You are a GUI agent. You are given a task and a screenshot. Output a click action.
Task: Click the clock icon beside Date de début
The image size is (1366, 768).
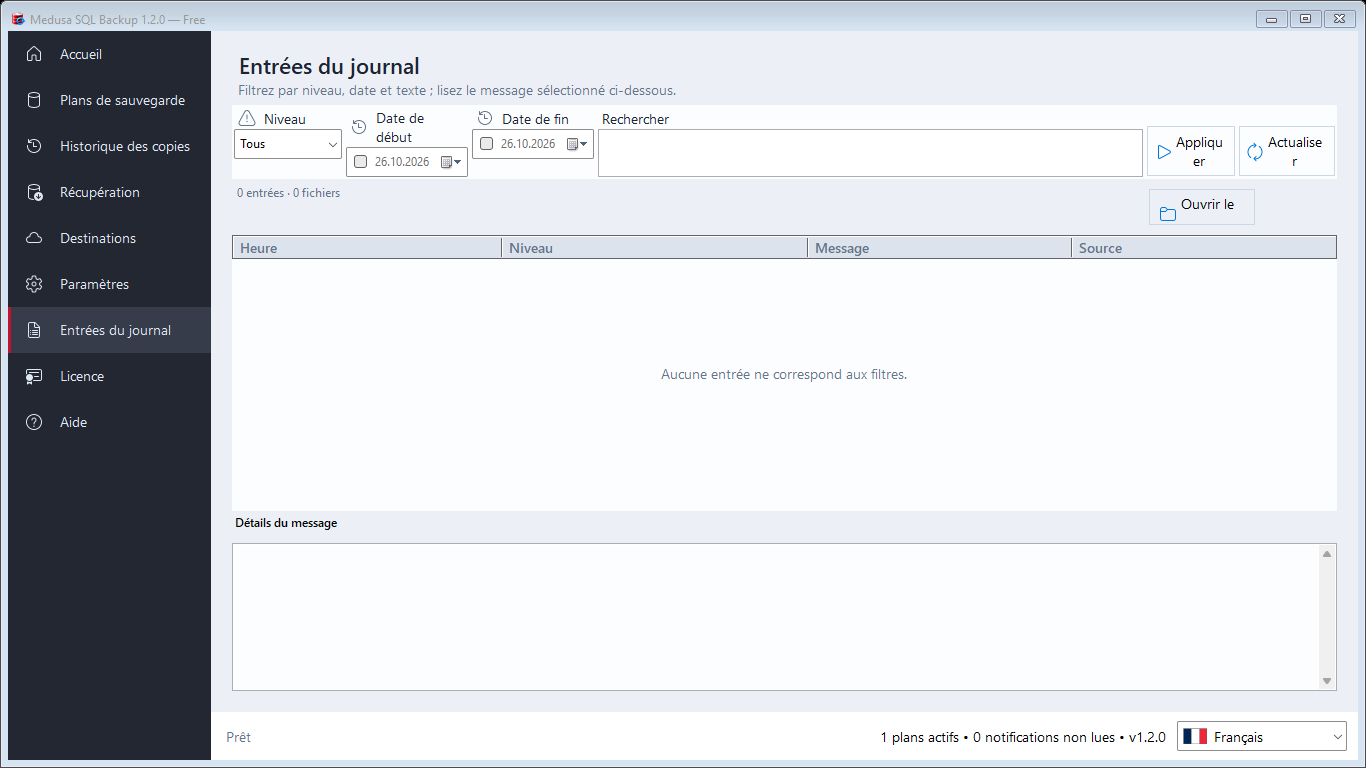(x=360, y=126)
